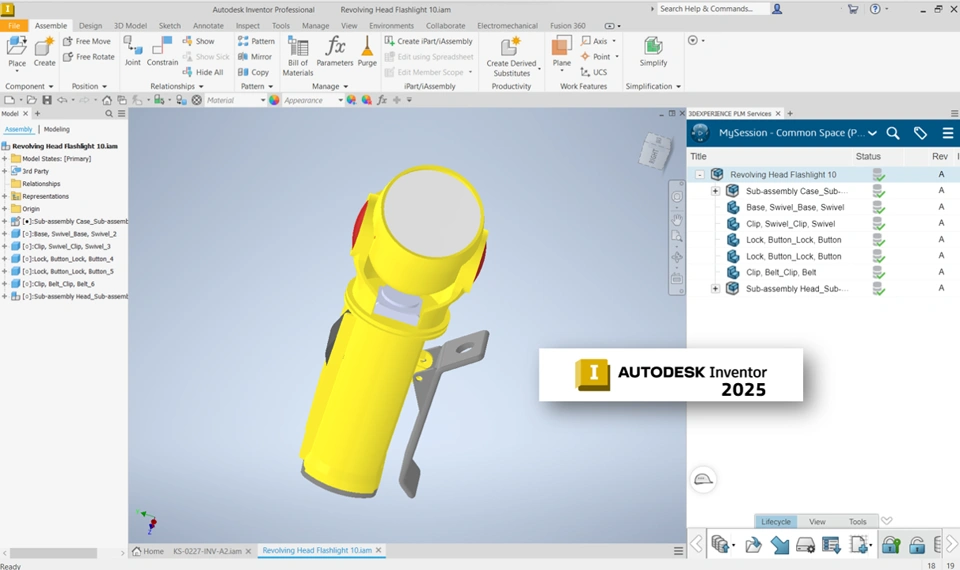Screen dimensions: 960x570
Task: Click the Model browser horizontal scrollbar
Action: point(53,553)
